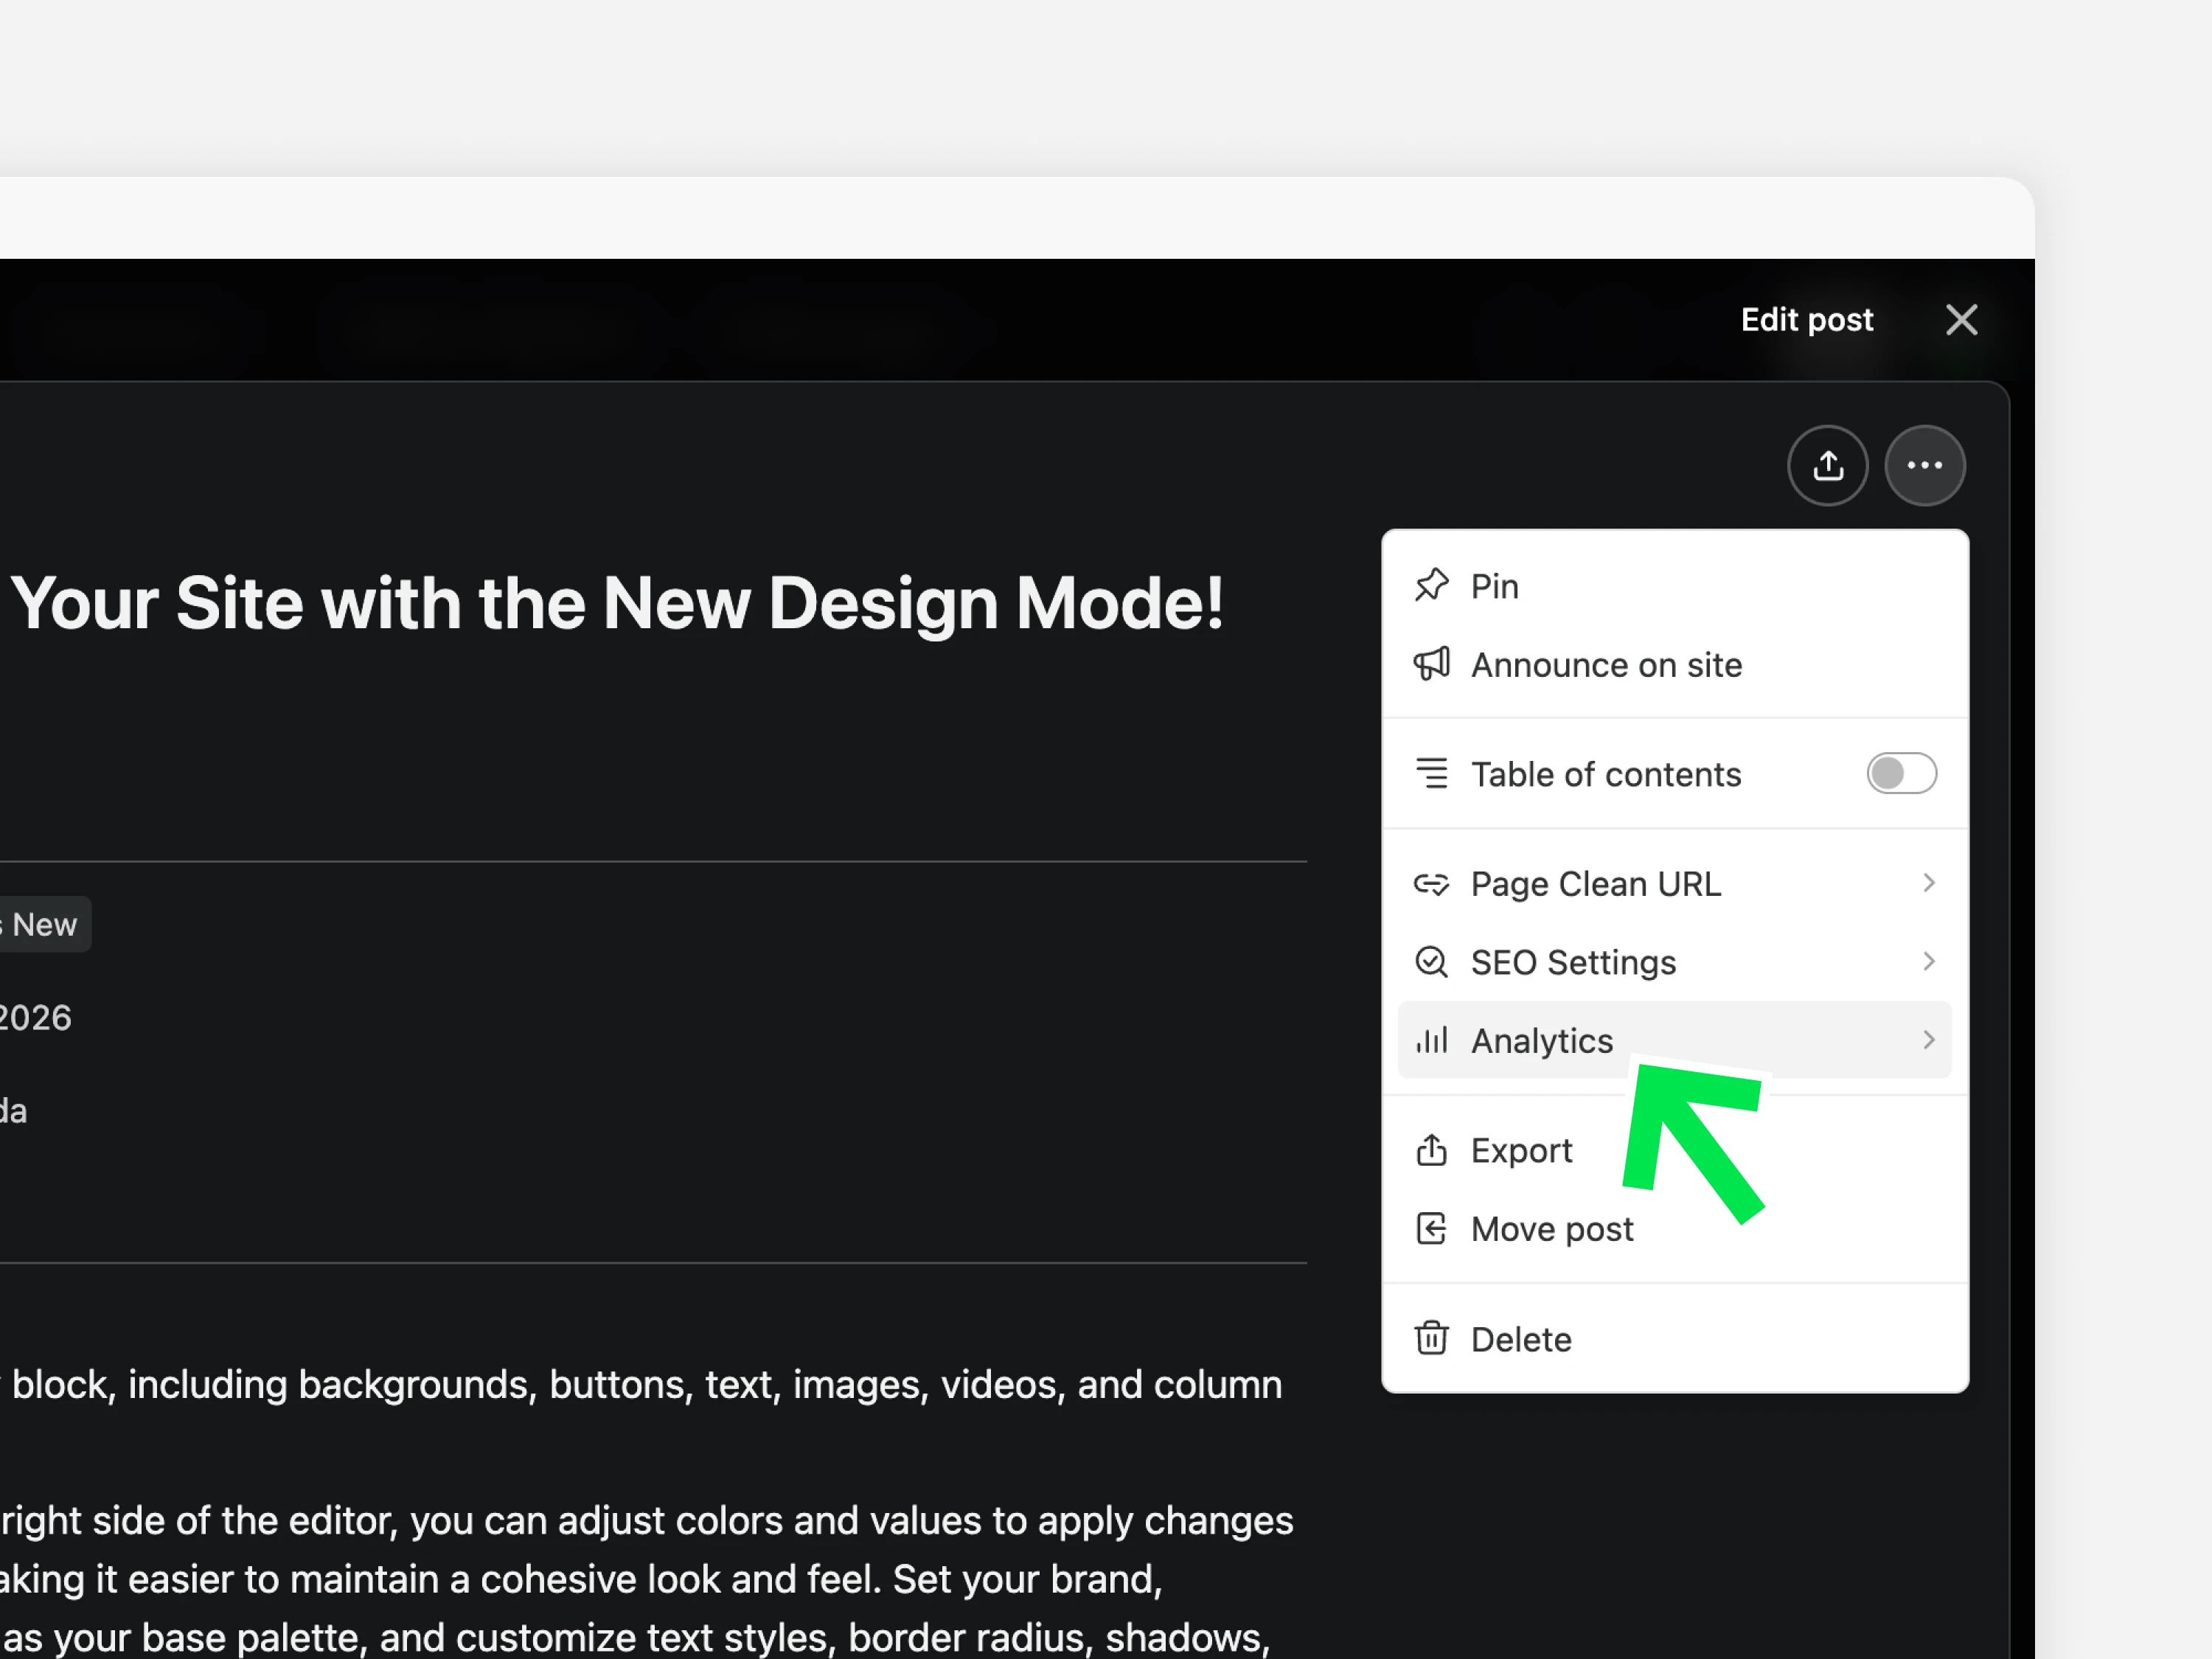The height and width of the screenshot is (1659, 2212).
Task: Choose Move post from the menu
Action: click(x=1551, y=1229)
